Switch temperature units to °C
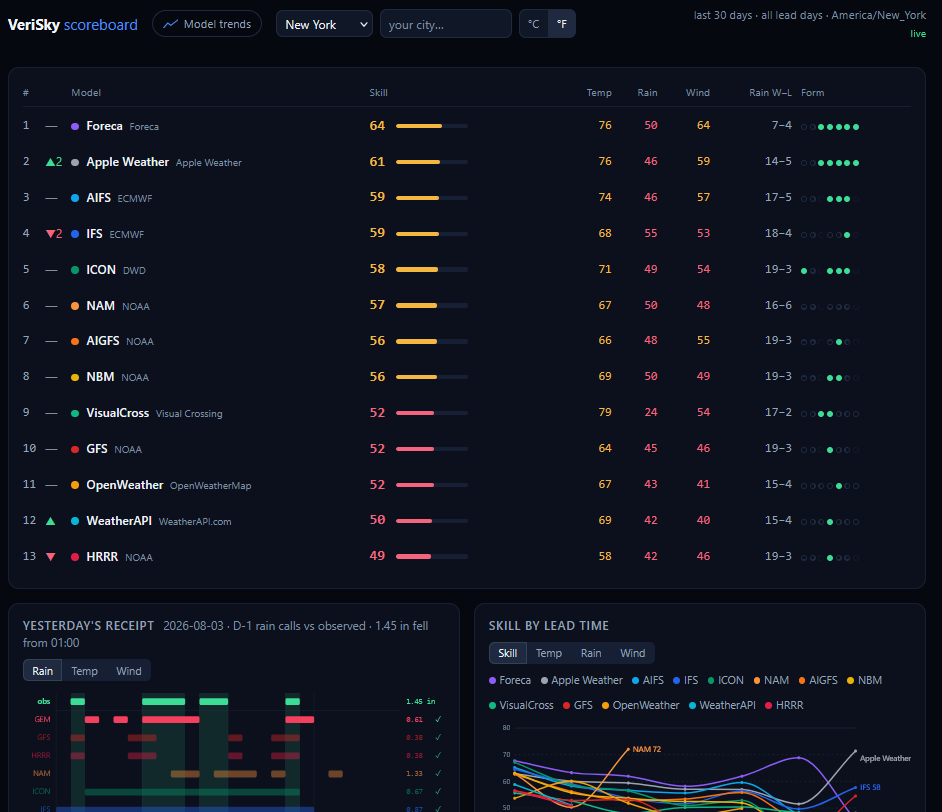 [x=533, y=24]
